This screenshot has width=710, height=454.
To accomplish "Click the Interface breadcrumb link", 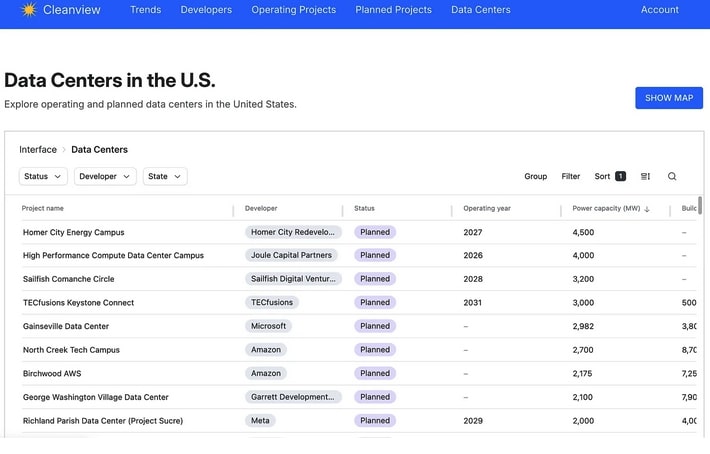I will [38, 150].
